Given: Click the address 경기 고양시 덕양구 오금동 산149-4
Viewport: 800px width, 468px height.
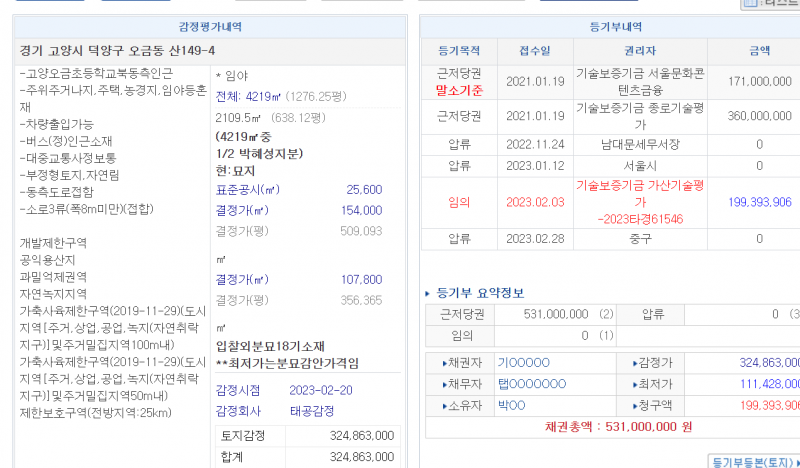Looking at the screenshot, I should (117, 51).
